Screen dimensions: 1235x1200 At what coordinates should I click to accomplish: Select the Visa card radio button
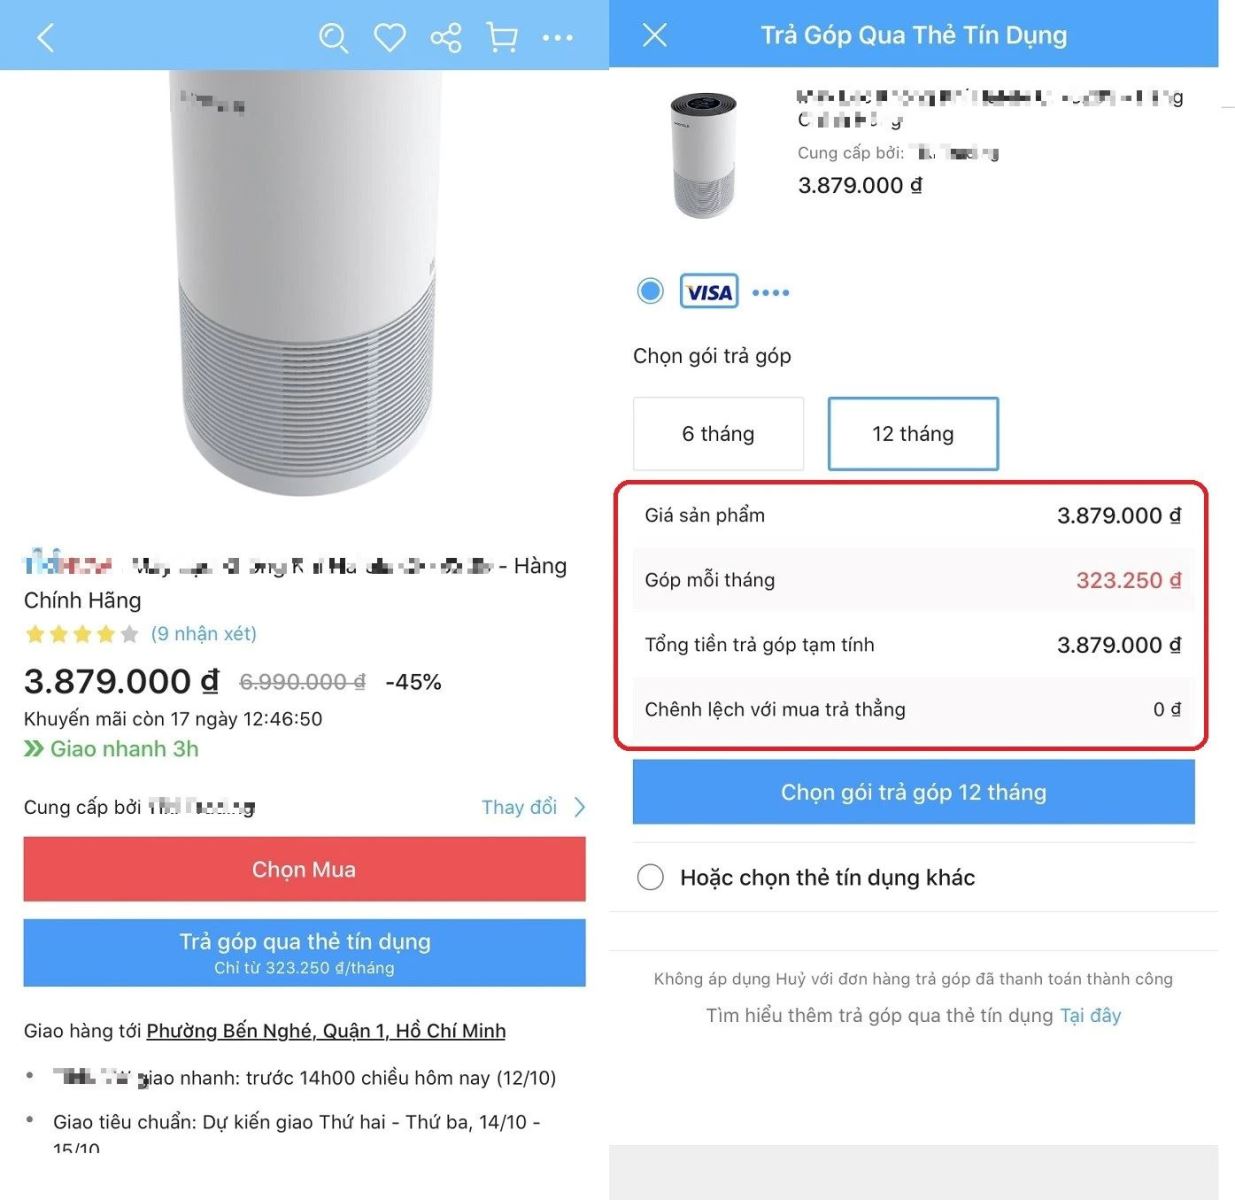click(x=650, y=291)
